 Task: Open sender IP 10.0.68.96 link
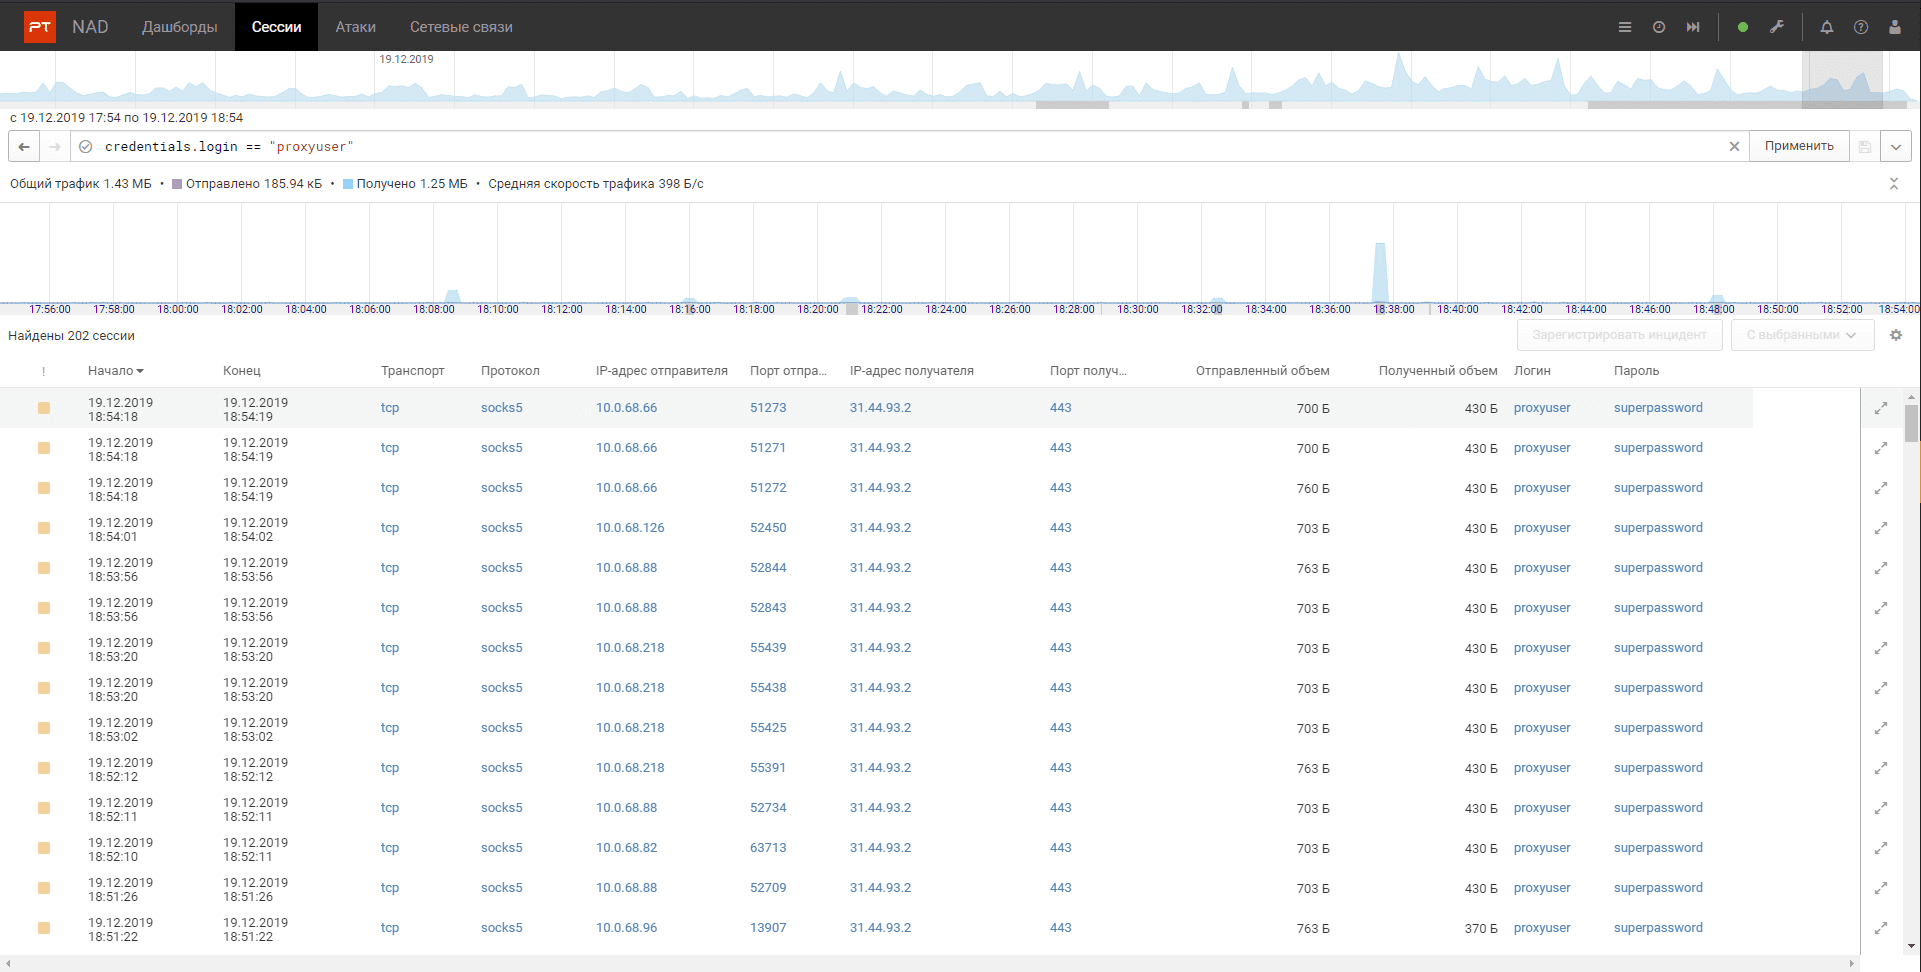click(627, 928)
